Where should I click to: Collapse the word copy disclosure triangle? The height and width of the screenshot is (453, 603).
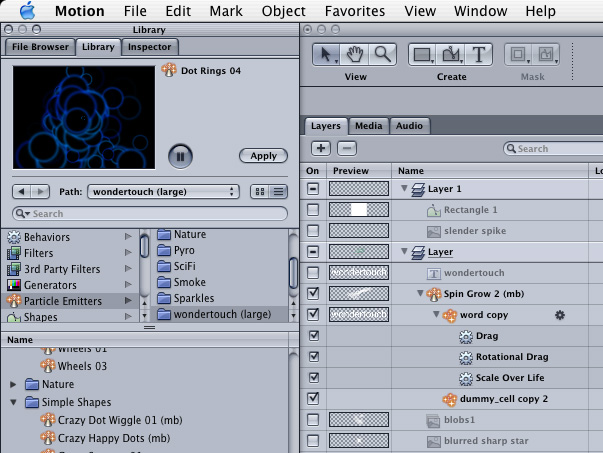(x=436, y=314)
